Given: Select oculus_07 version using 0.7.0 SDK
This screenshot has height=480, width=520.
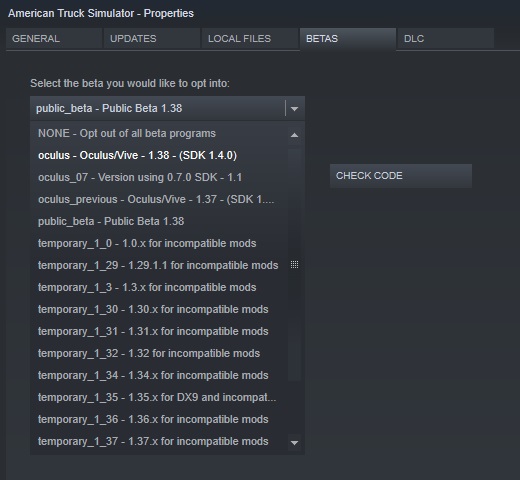Looking at the screenshot, I should click(x=159, y=177).
